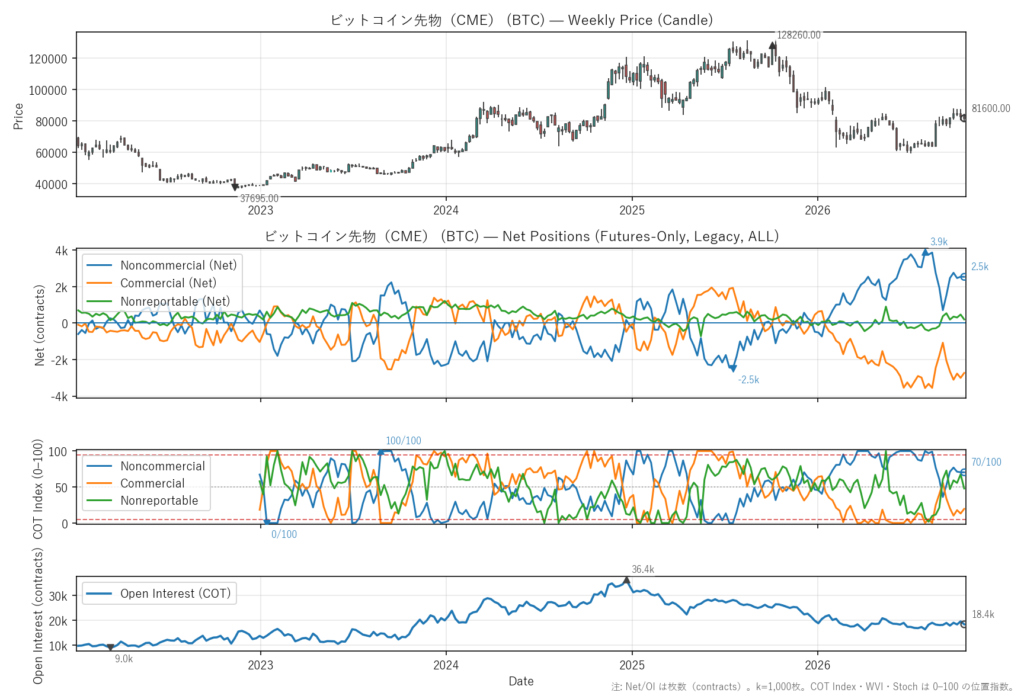1024x699 pixels.
Task: Click the 18.4k latest open interest label
Action: click(983, 614)
